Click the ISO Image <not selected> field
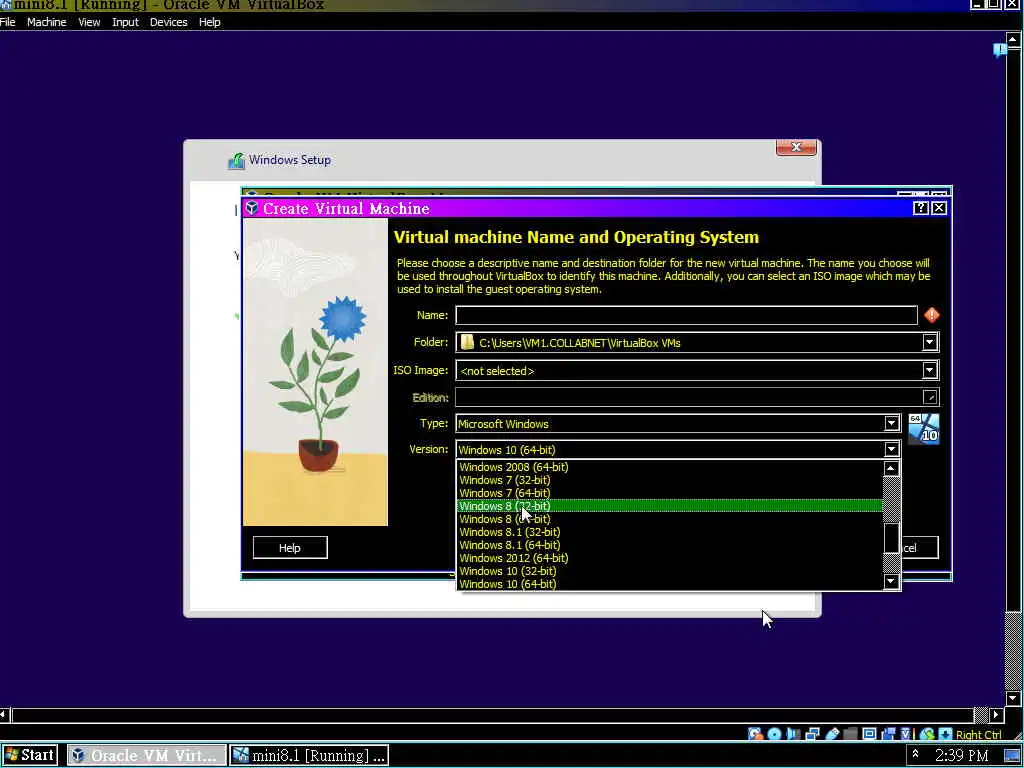 [697, 370]
